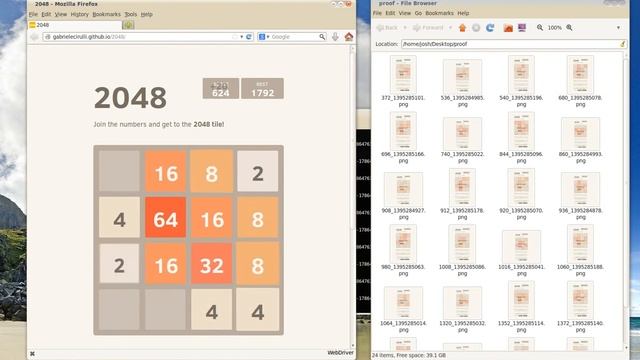Screen dimensions: 640x360
Task: Open the Forward history dropdown in File Browser
Action: tap(450, 28)
